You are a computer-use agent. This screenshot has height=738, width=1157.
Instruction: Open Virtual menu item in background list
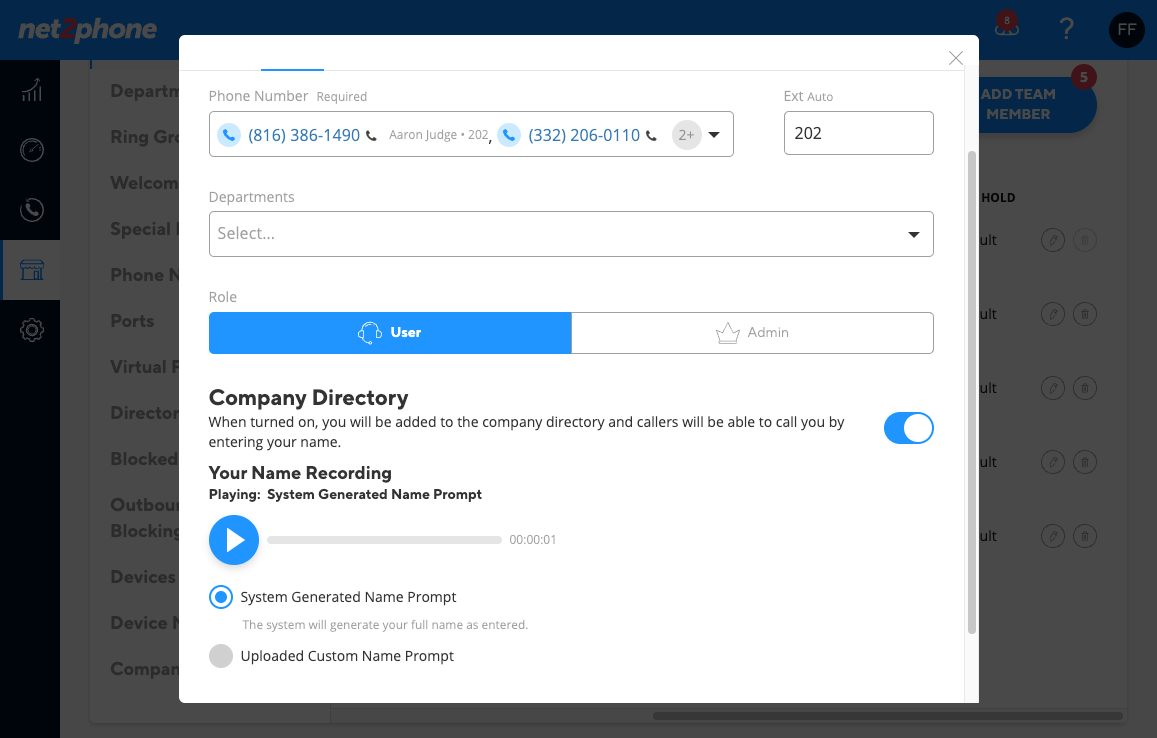[x=145, y=367]
